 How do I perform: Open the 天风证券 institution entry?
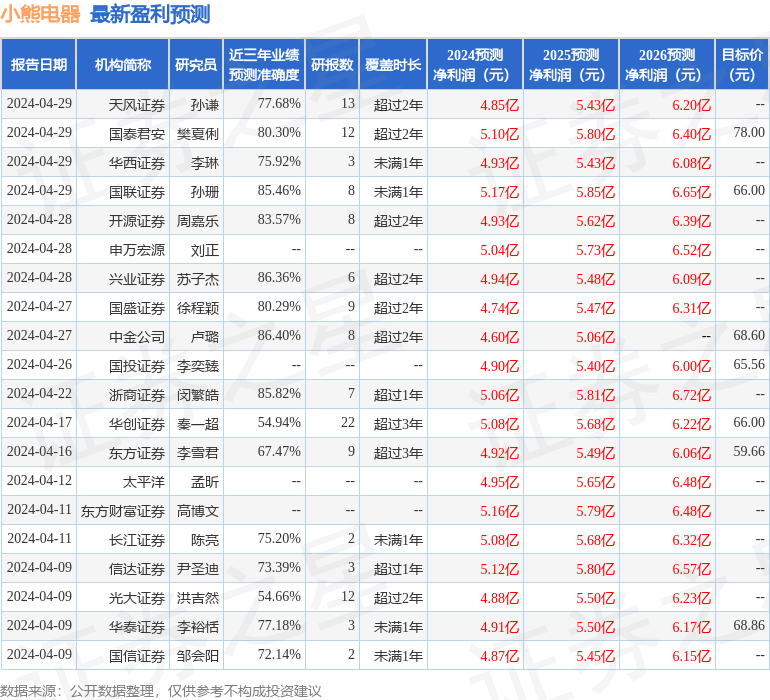(x=137, y=104)
